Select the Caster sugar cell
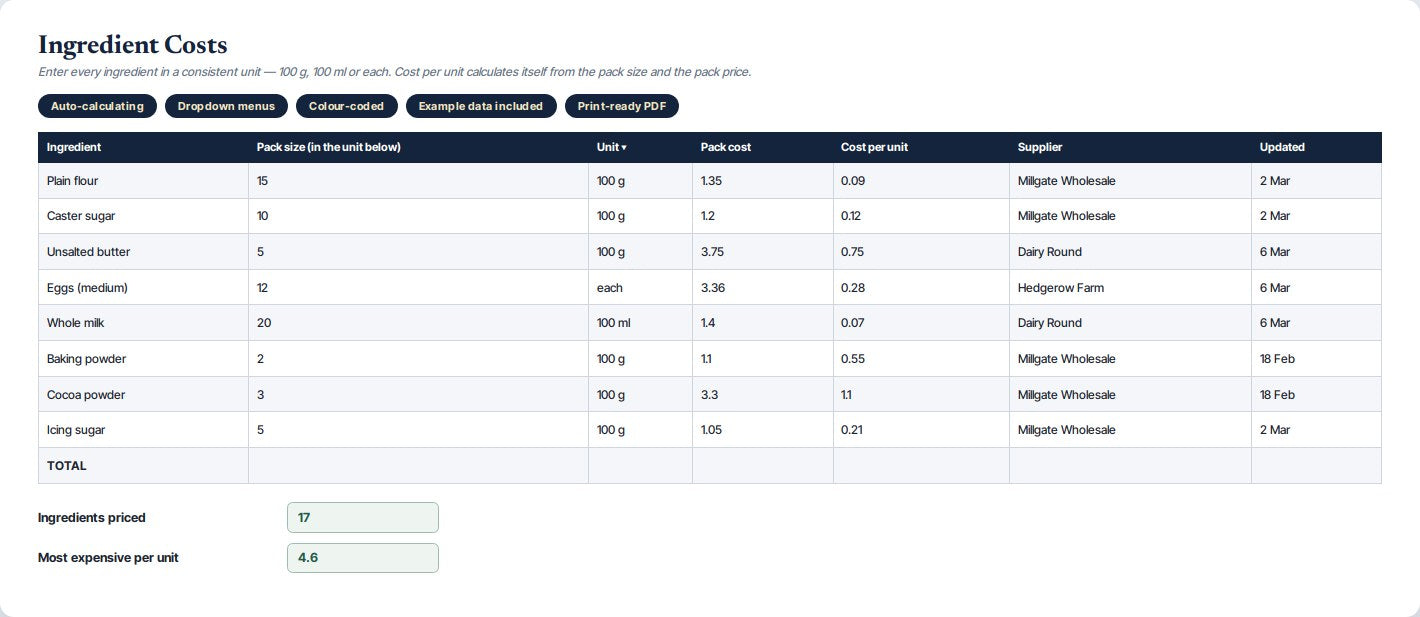This screenshot has height=617, width=1420. pyautogui.click(x=143, y=216)
